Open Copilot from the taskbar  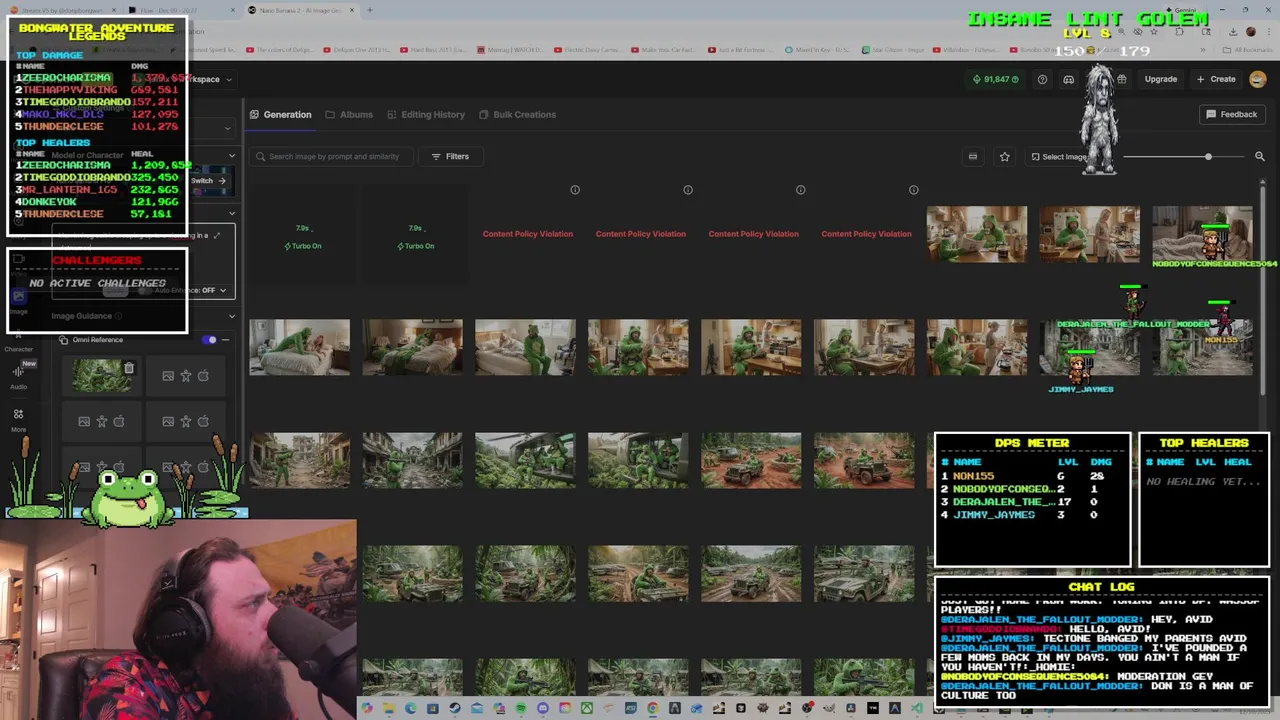pos(367,709)
